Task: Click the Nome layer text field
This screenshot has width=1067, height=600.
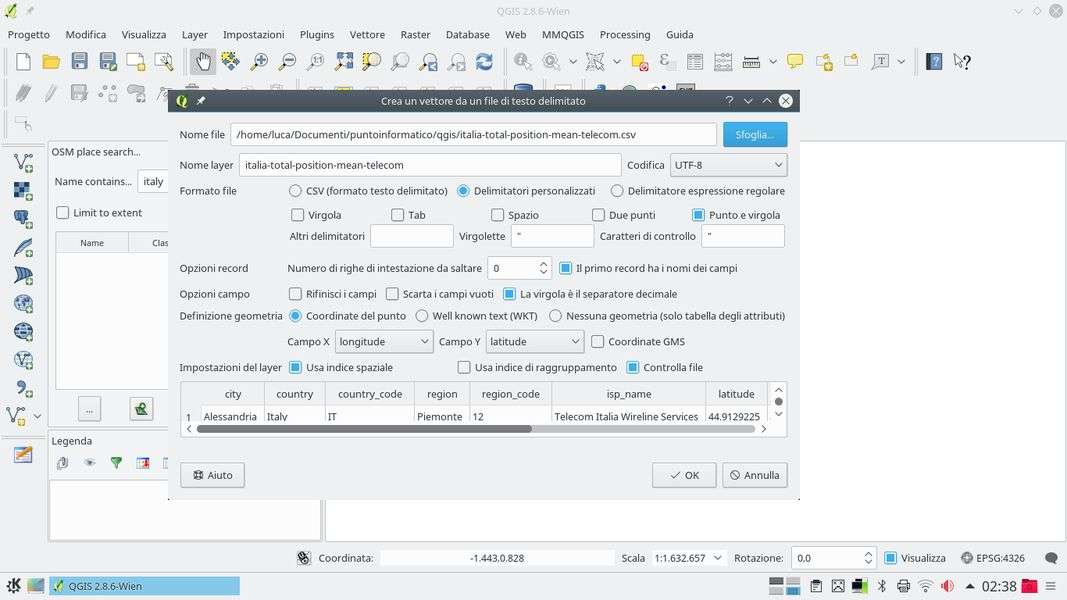Action: [429, 165]
